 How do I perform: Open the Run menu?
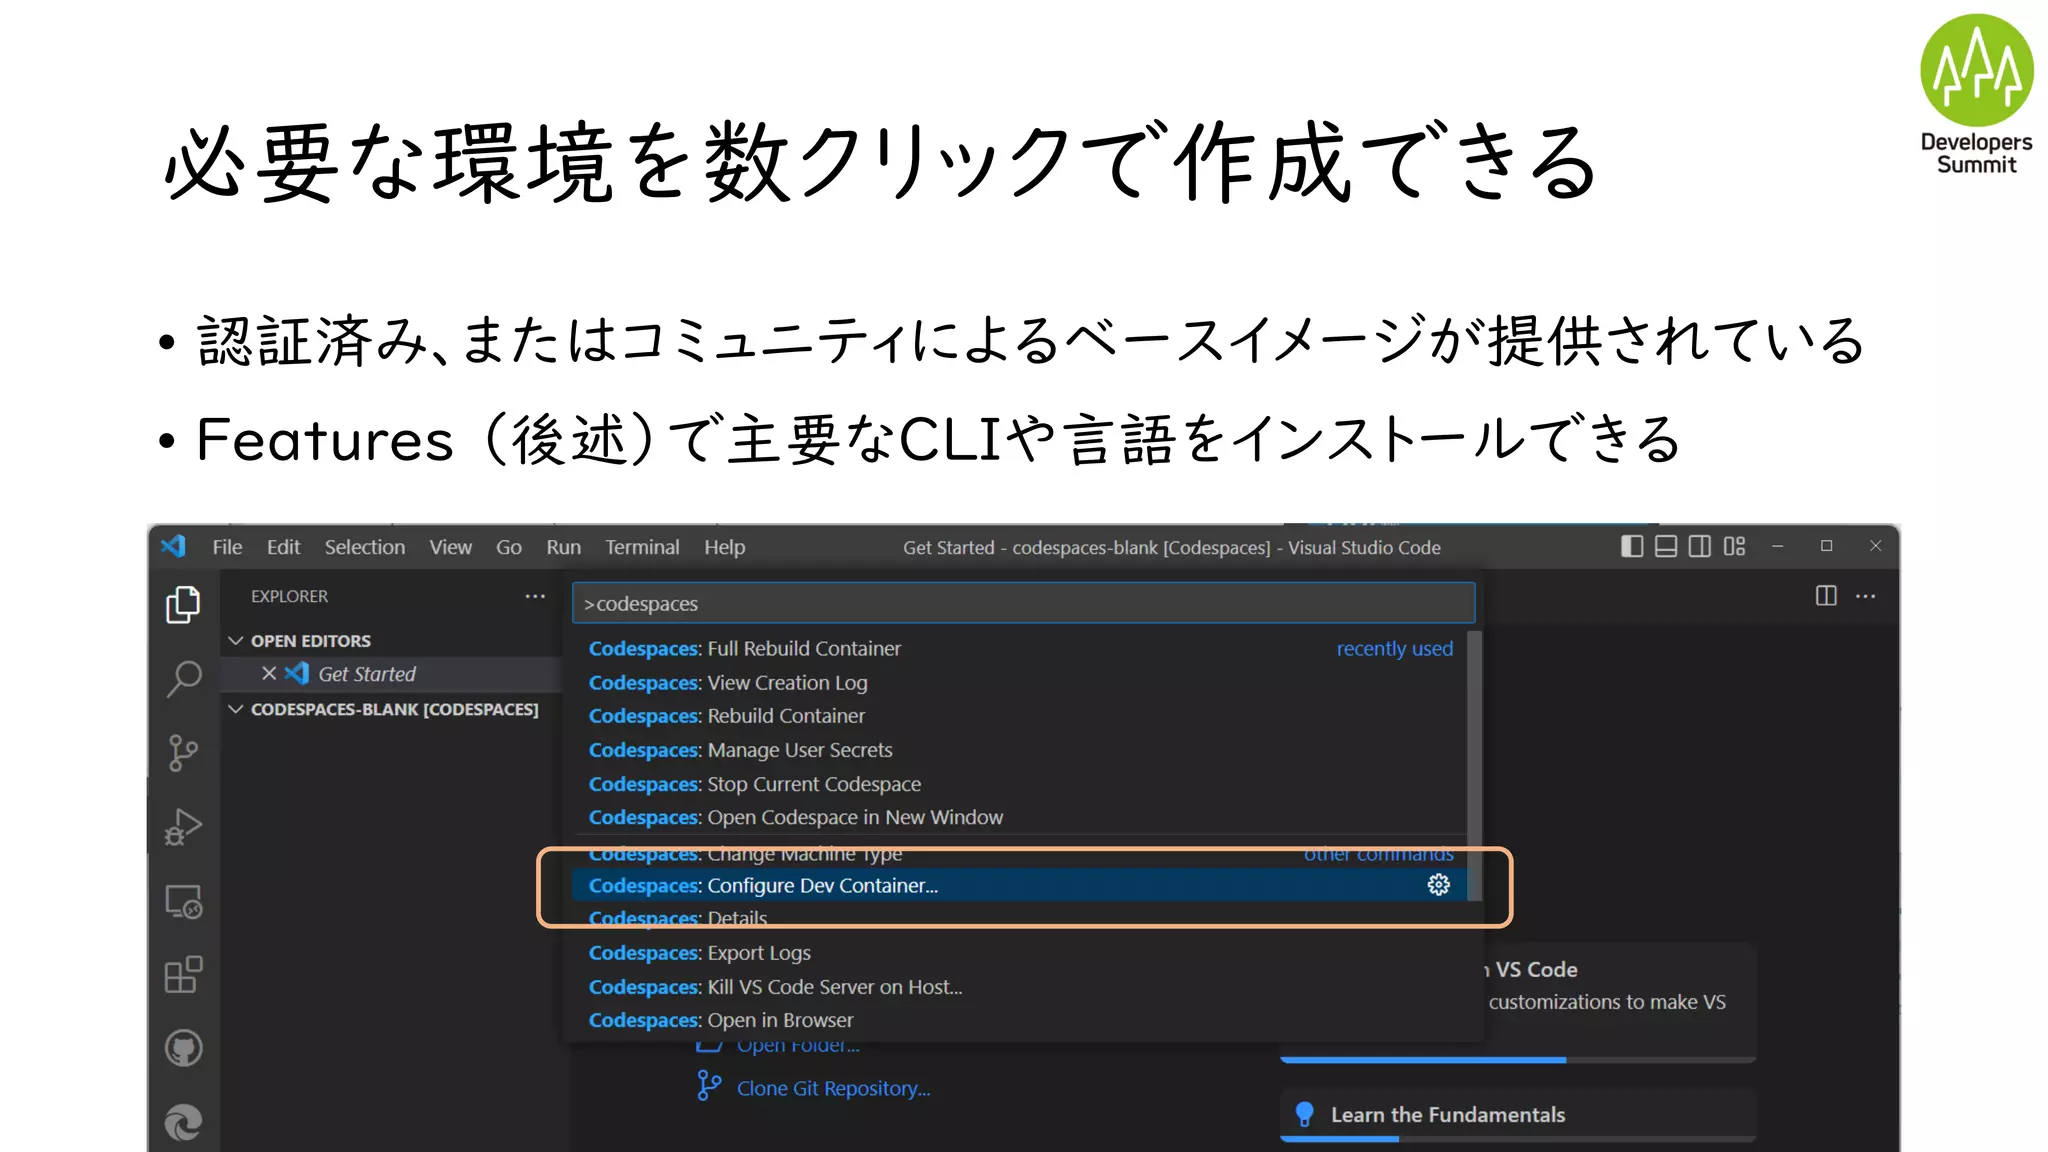[x=564, y=547]
